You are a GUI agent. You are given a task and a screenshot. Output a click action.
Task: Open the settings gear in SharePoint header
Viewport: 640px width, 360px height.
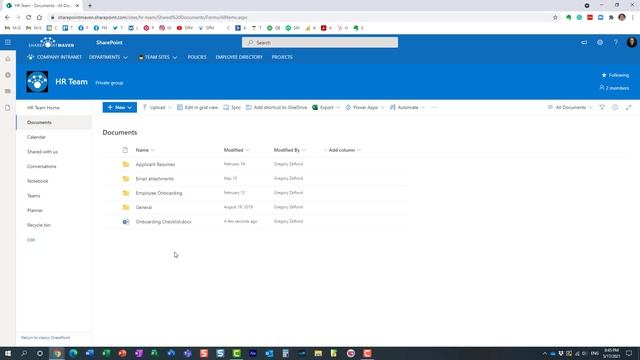pos(600,42)
